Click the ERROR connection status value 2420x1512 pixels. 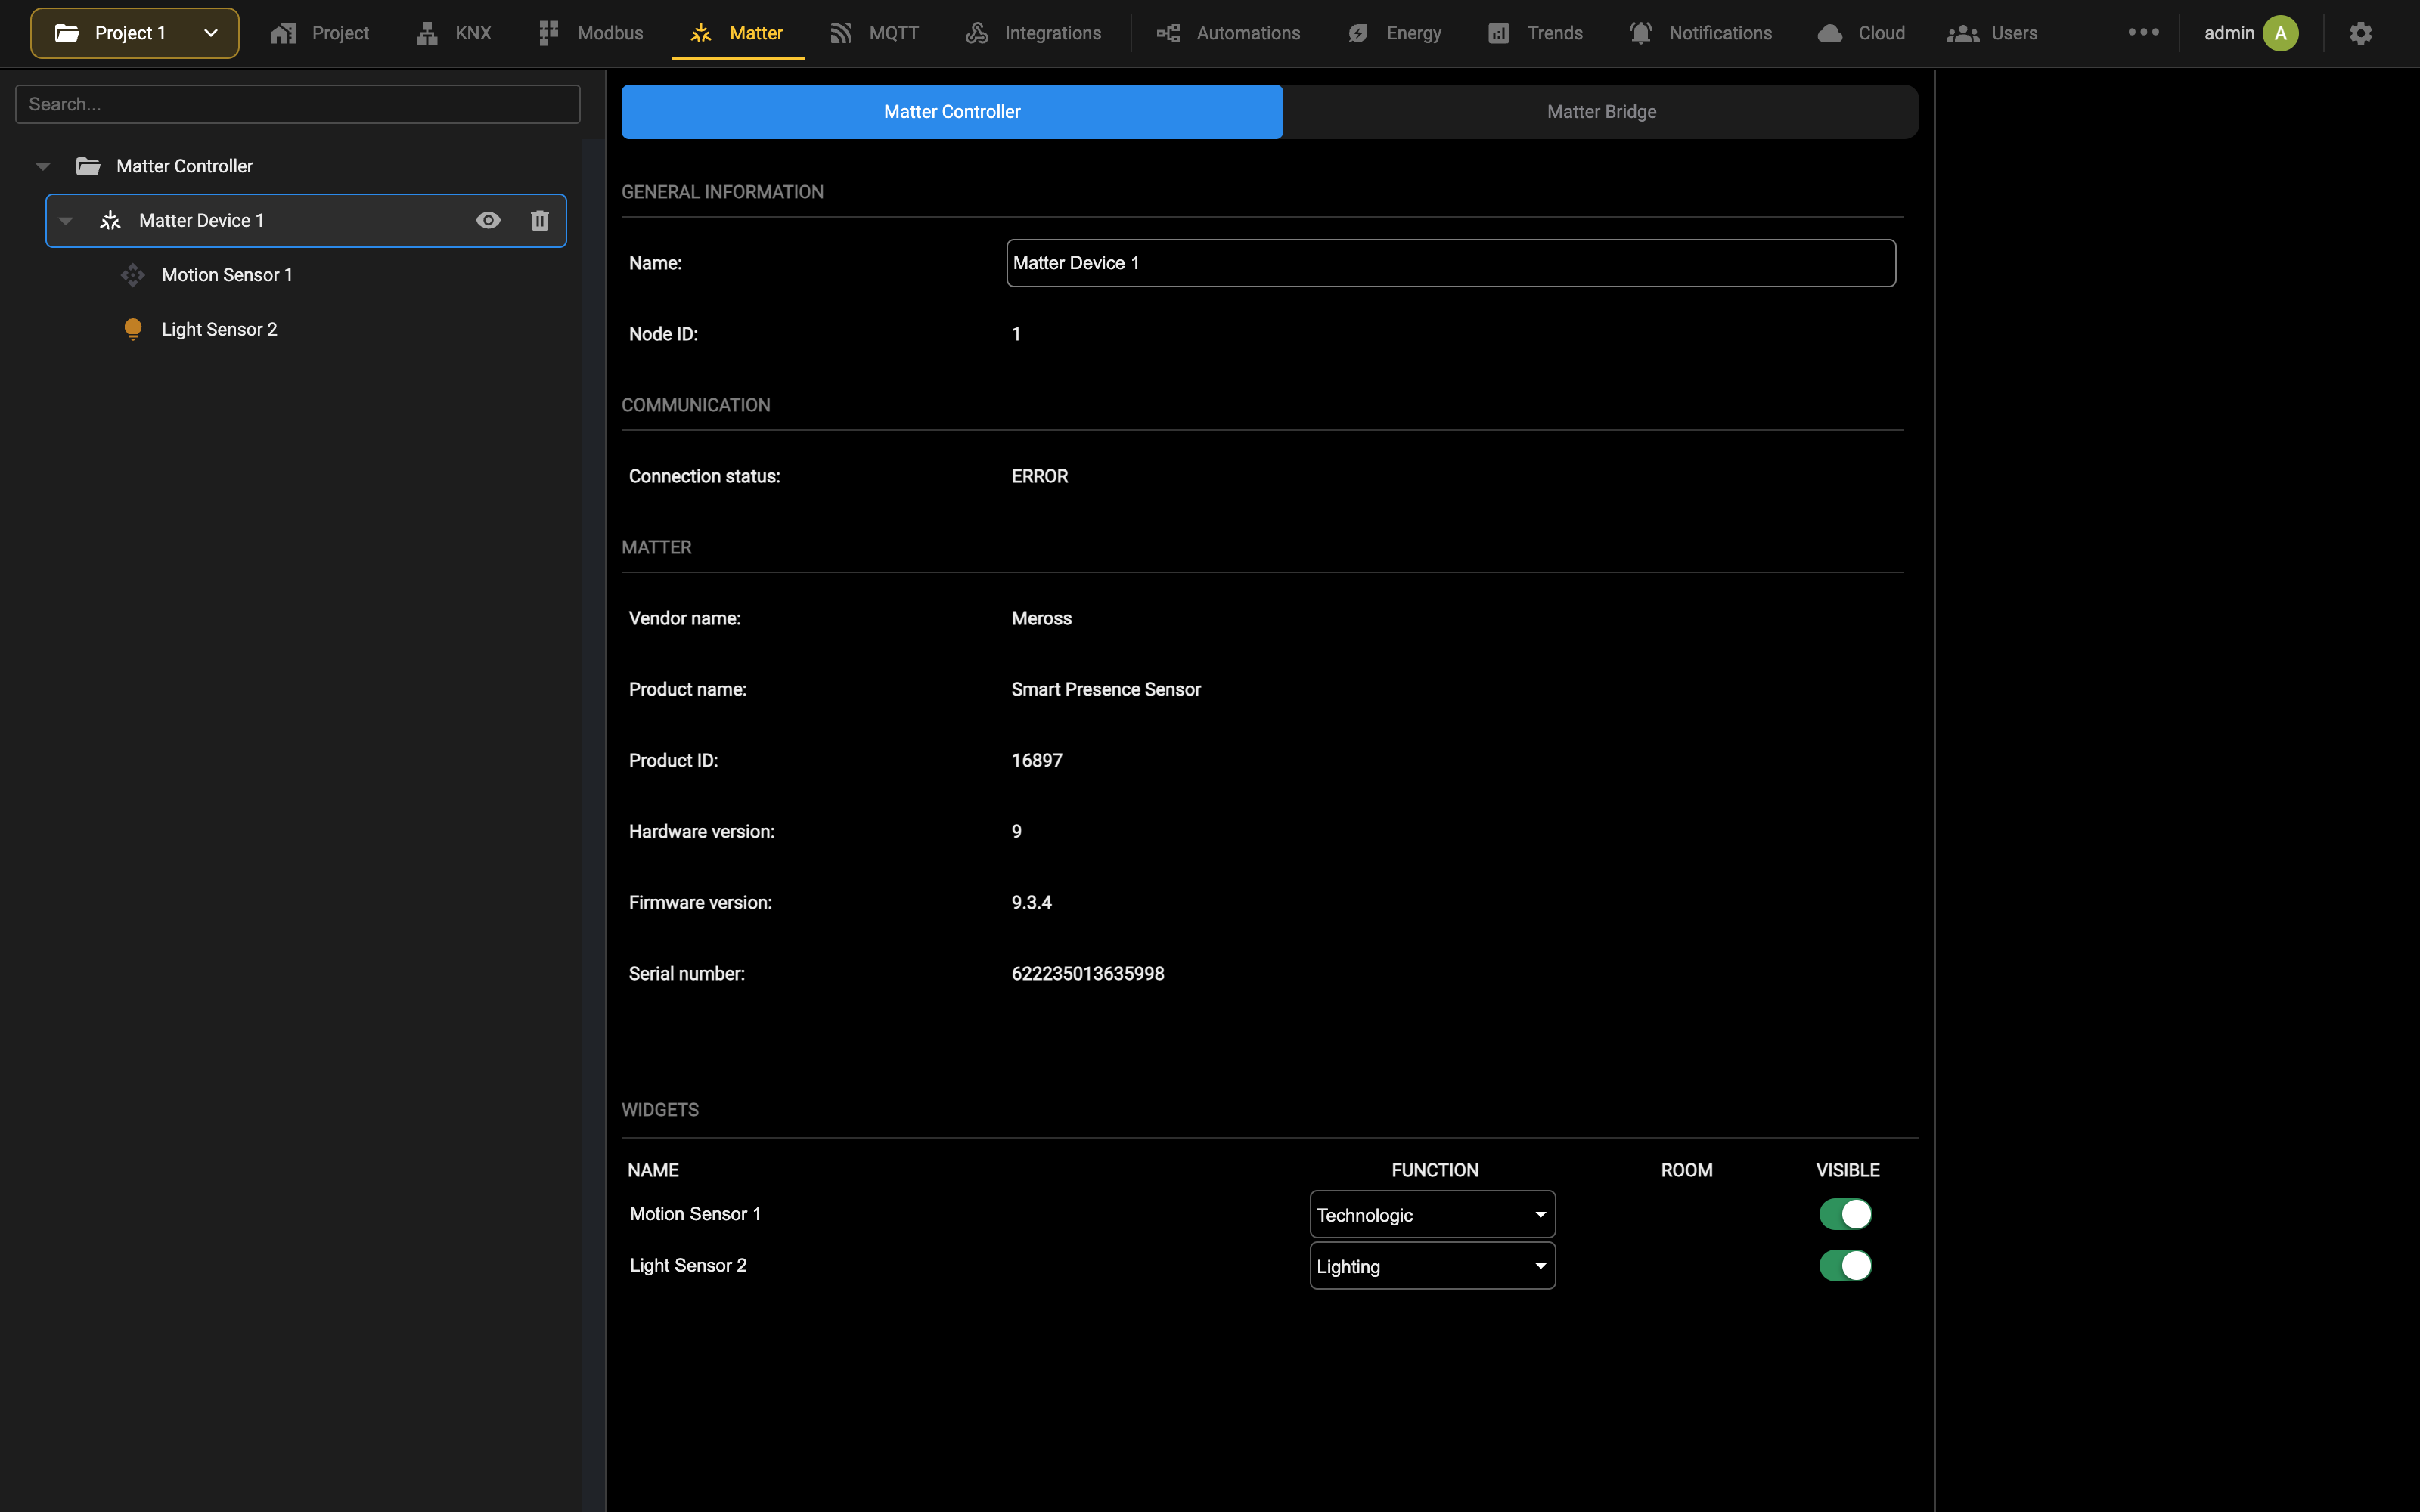(1040, 477)
